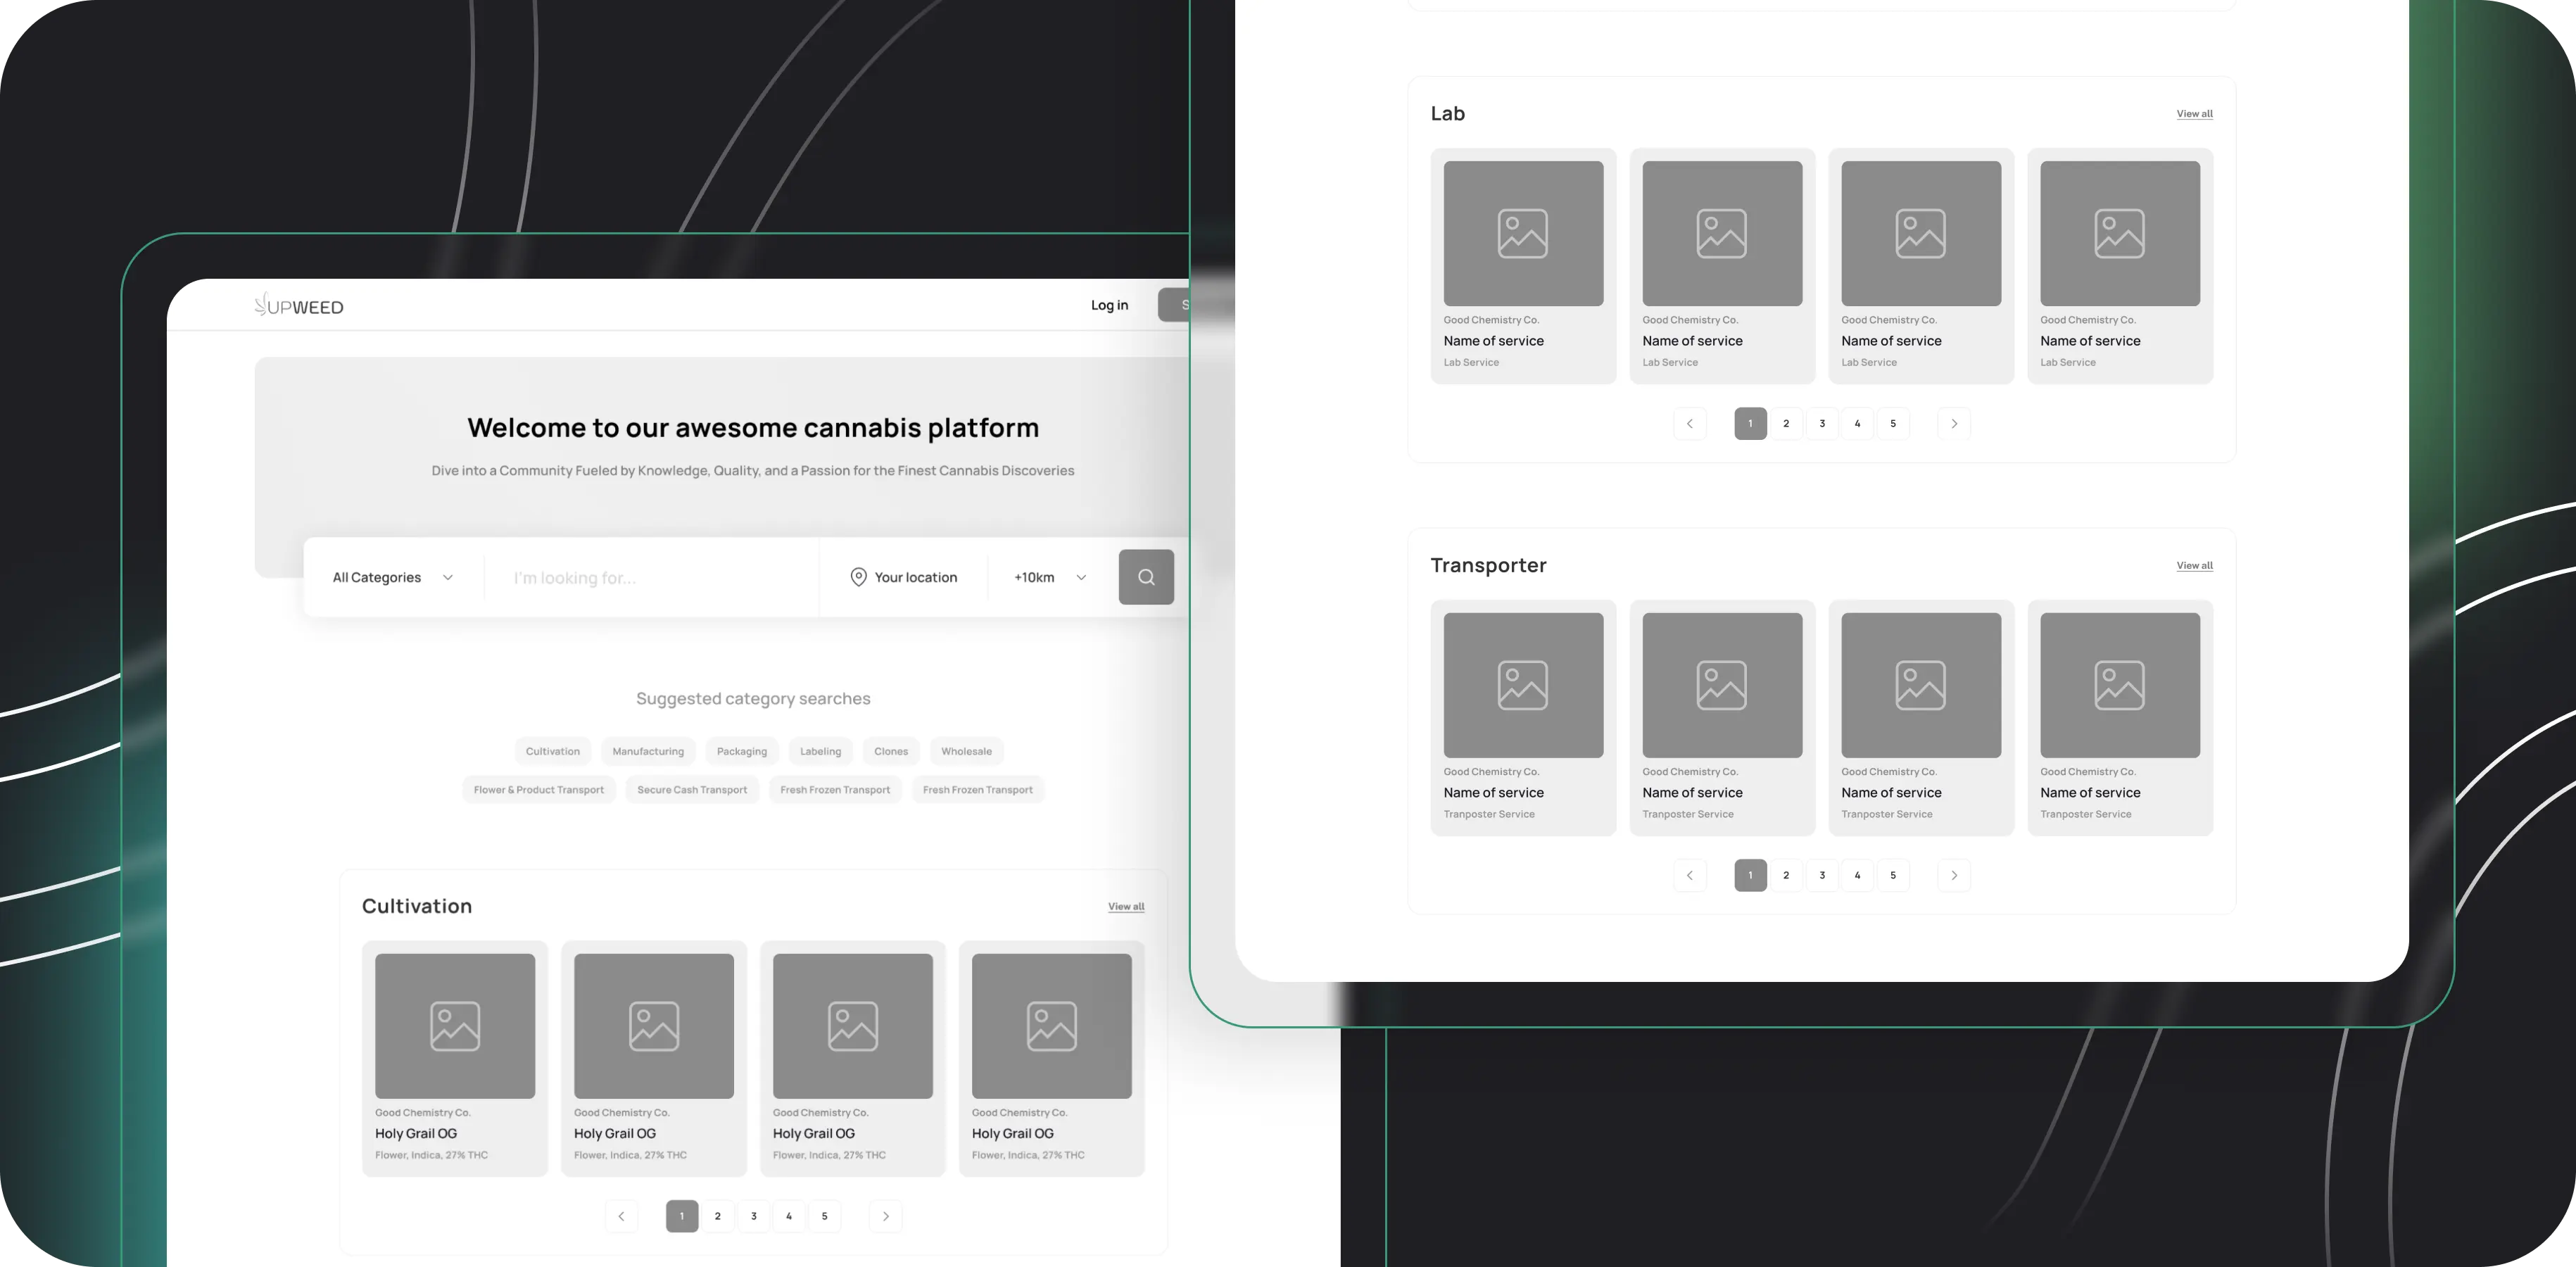The height and width of the screenshot is (1267, 2576).
Task: Open first Holy Grail OG card image
Action: [x=455, y=1026]
